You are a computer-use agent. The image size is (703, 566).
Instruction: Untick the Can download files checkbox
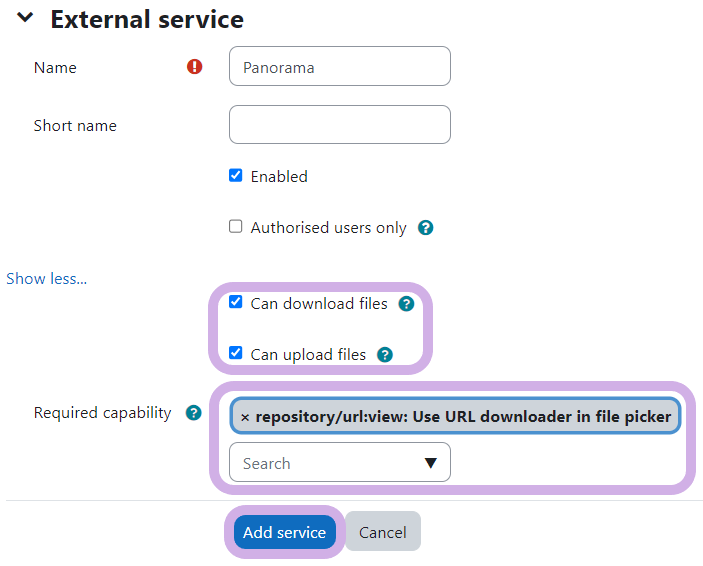pyautogui.click(x=236, y=302)
